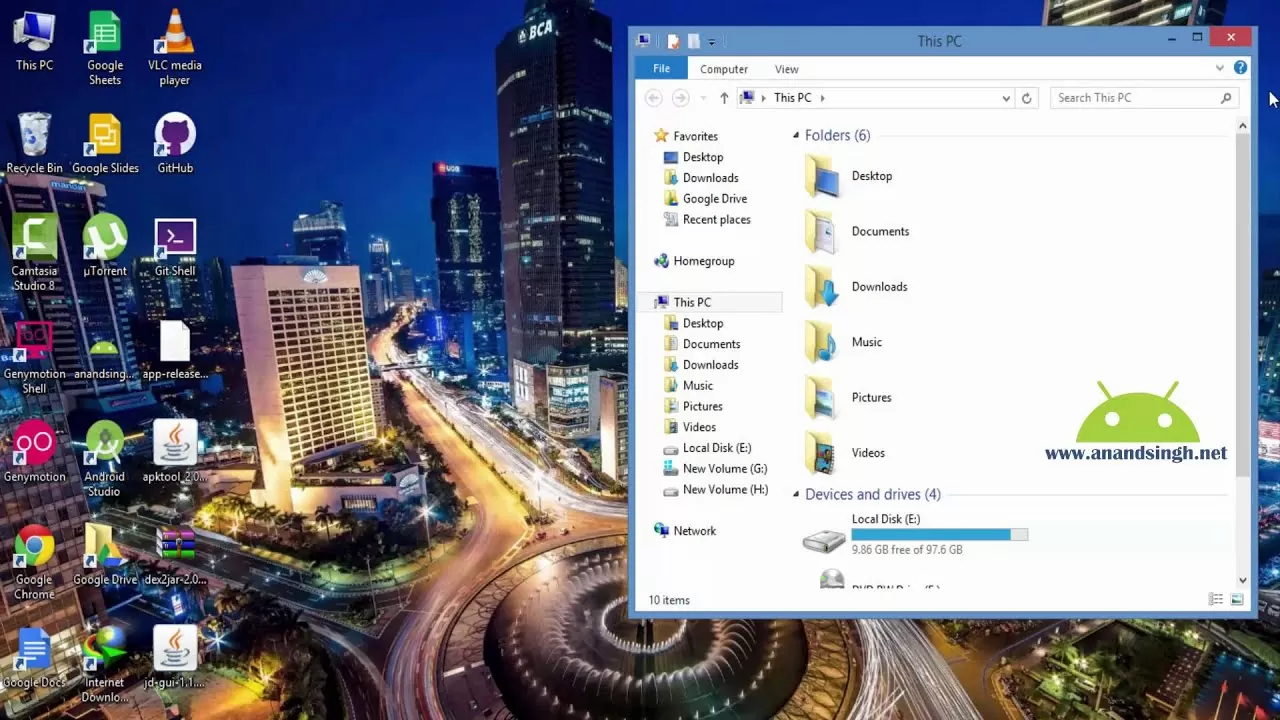Open the Computer ribbon tab
Image resolution: width=1280 pixels, height=720 pixels.
tap(724, 69)
